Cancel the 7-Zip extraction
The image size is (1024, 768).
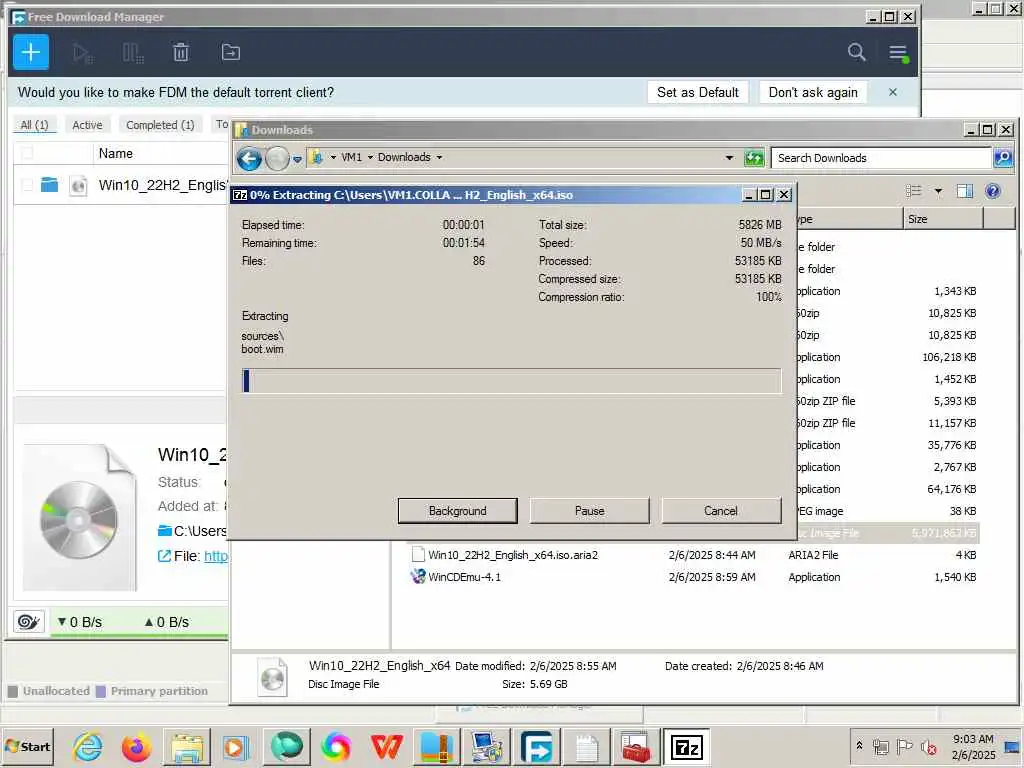click(x=721, y=511)
